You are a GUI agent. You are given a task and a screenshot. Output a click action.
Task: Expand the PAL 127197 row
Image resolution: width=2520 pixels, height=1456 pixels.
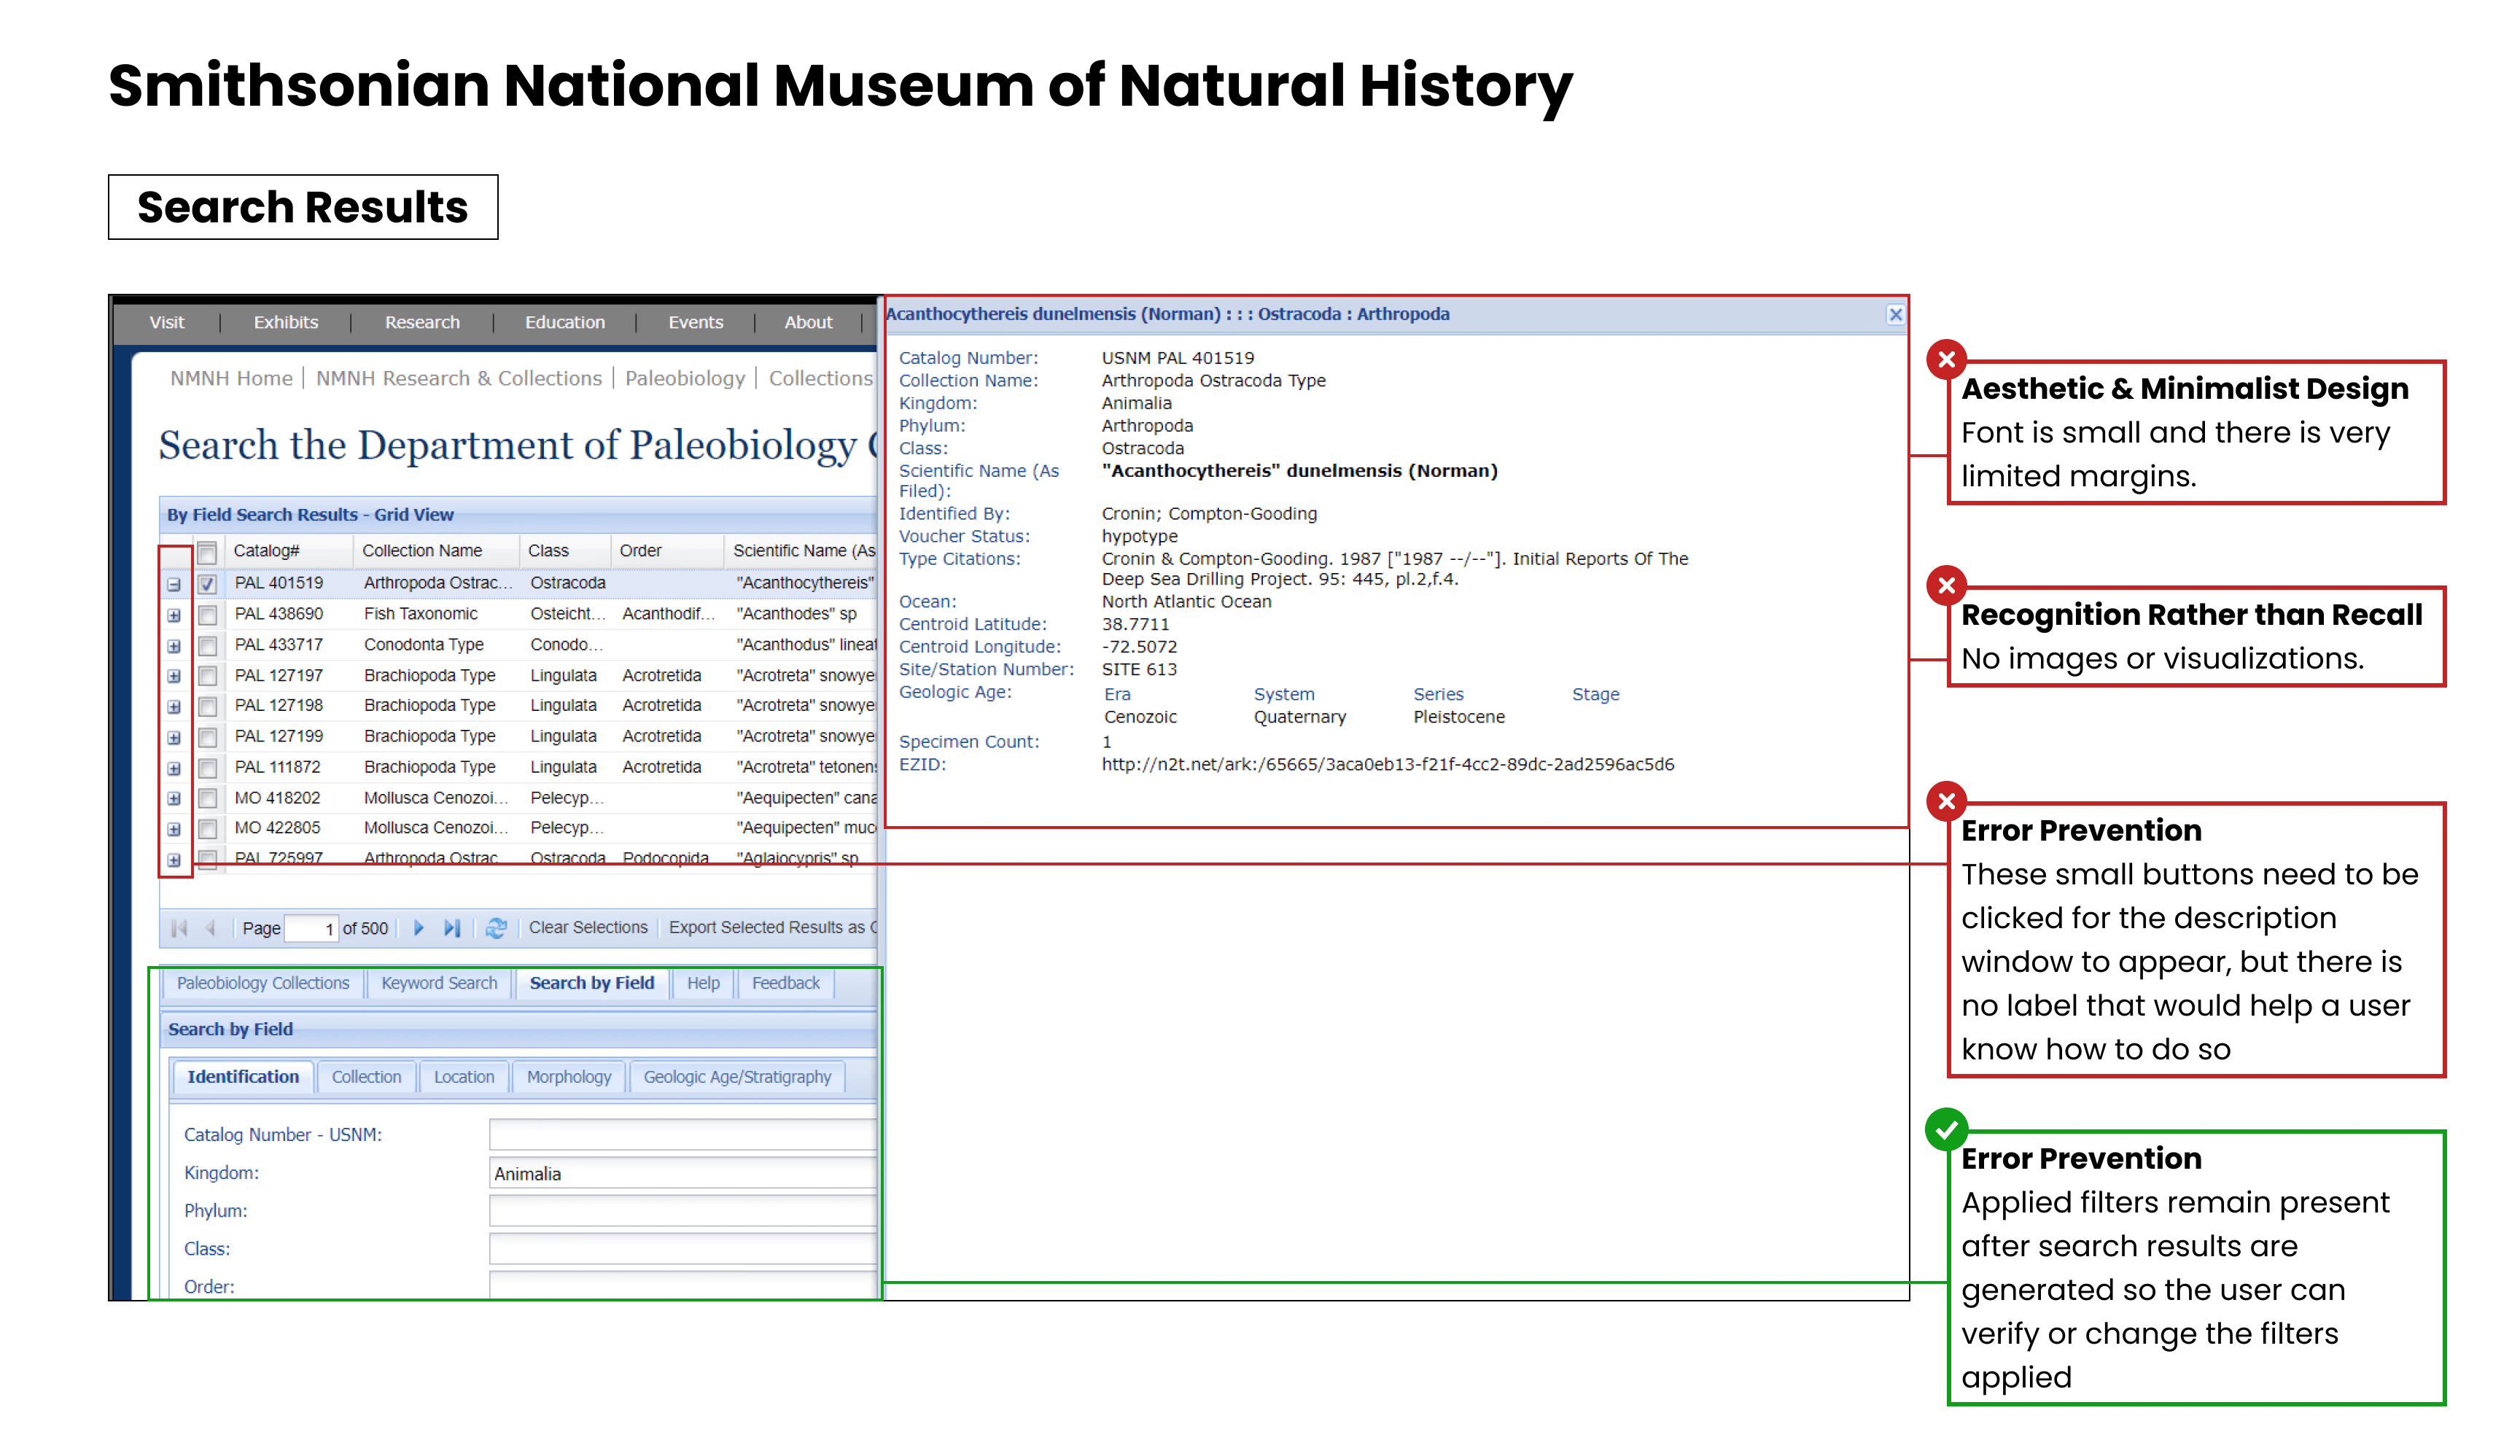[x=174, y=677]
